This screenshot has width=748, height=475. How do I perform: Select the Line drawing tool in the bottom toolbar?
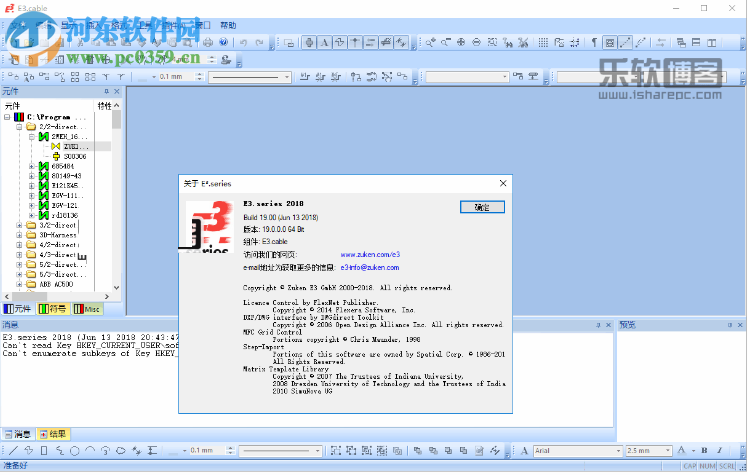click(x=14, y=450)
